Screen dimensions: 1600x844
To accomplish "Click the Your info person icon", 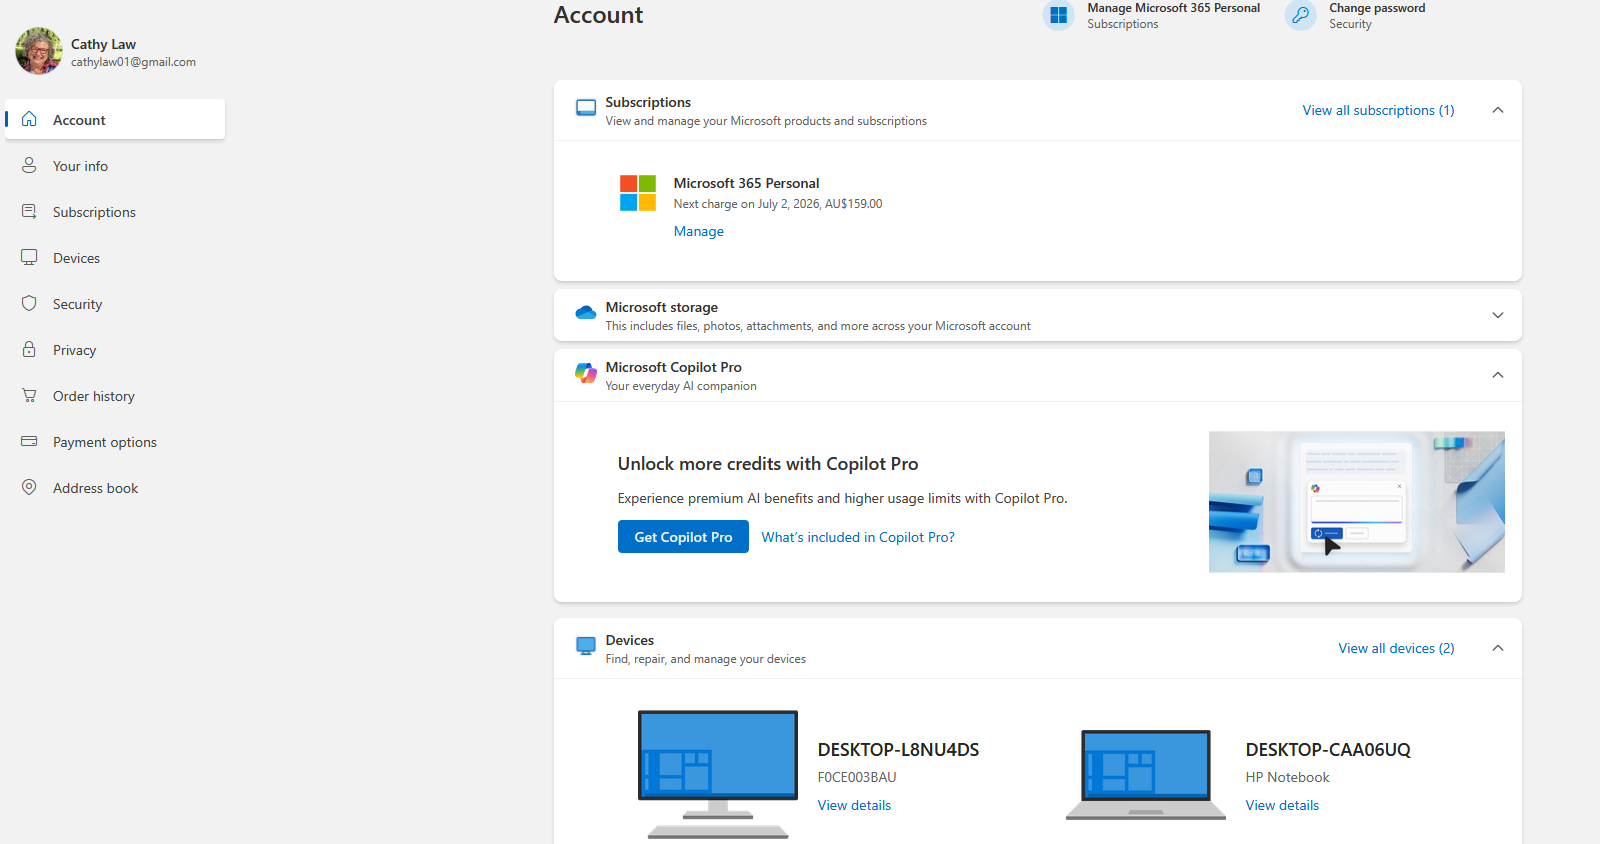I will 29,165.
